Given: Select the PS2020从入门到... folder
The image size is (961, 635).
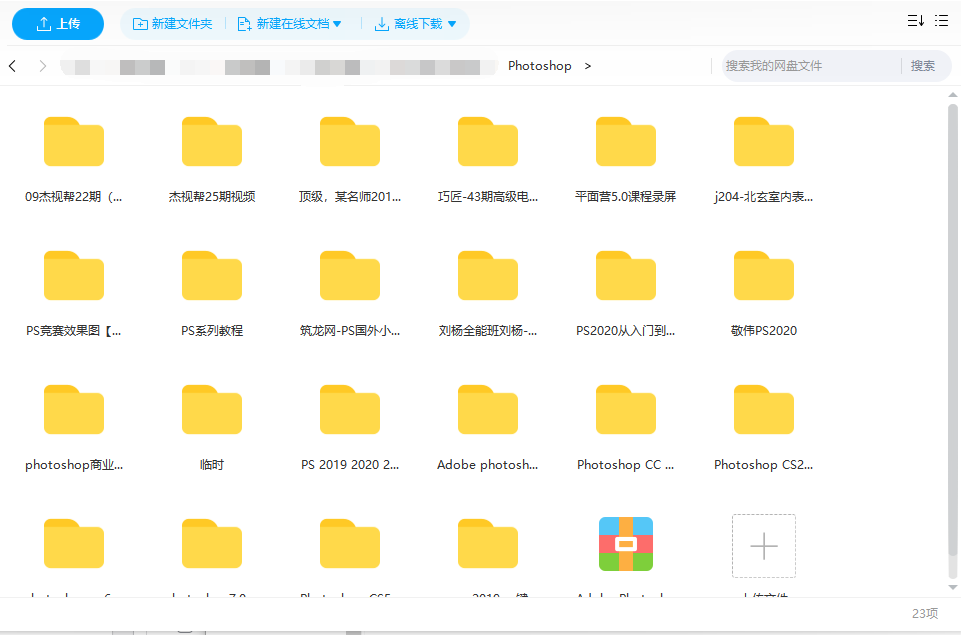Looking at the screenshot, I should [x=626, y=294].
